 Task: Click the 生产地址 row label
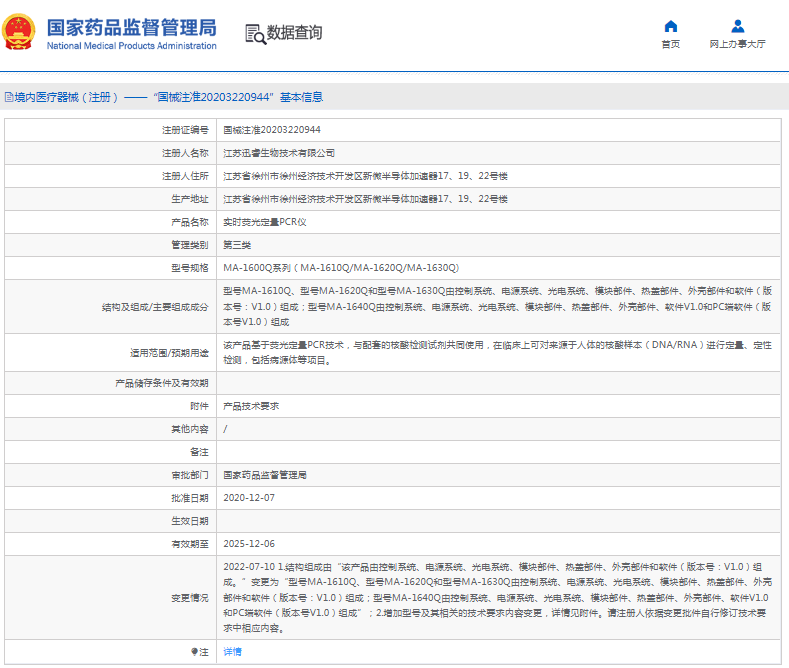pos(190,199)
